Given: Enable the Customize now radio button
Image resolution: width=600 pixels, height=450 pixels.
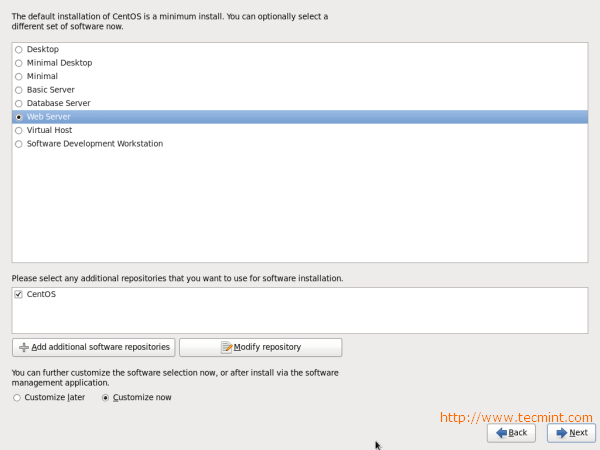Looking at the screenshot, I should tap(105, 397).
